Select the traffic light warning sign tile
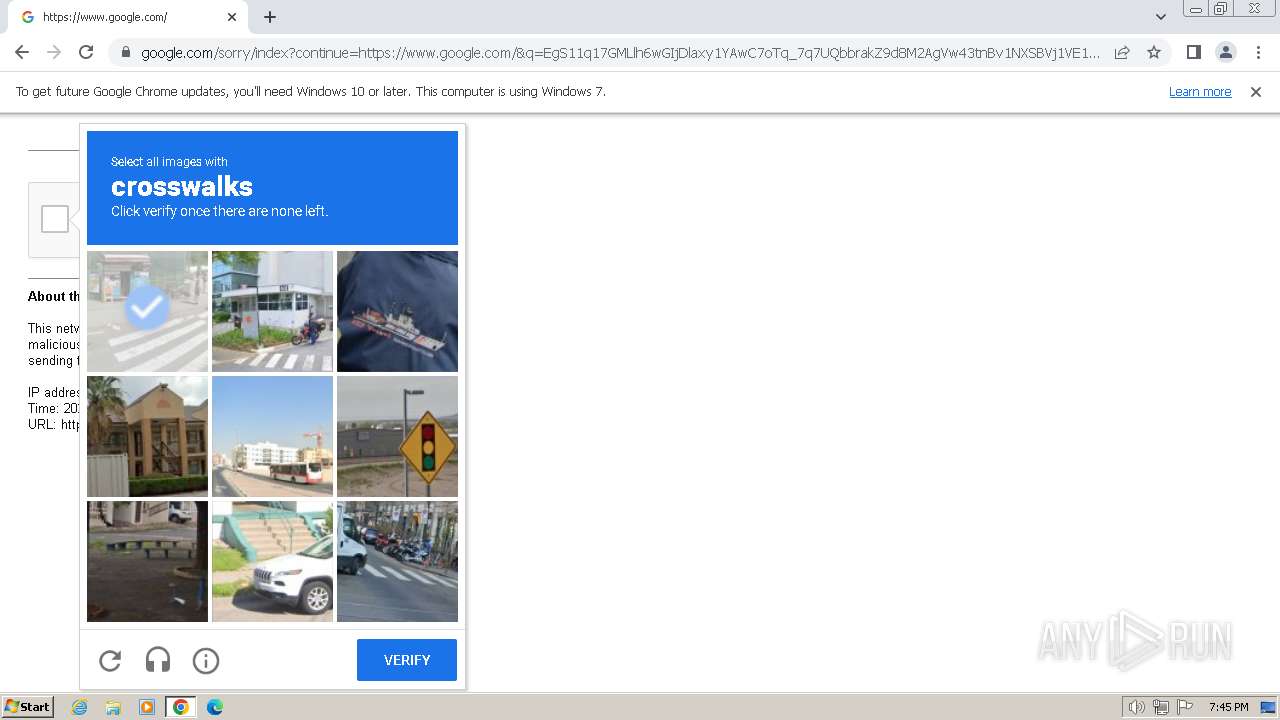The image size is (1280, 720). [x=397, y=436]
